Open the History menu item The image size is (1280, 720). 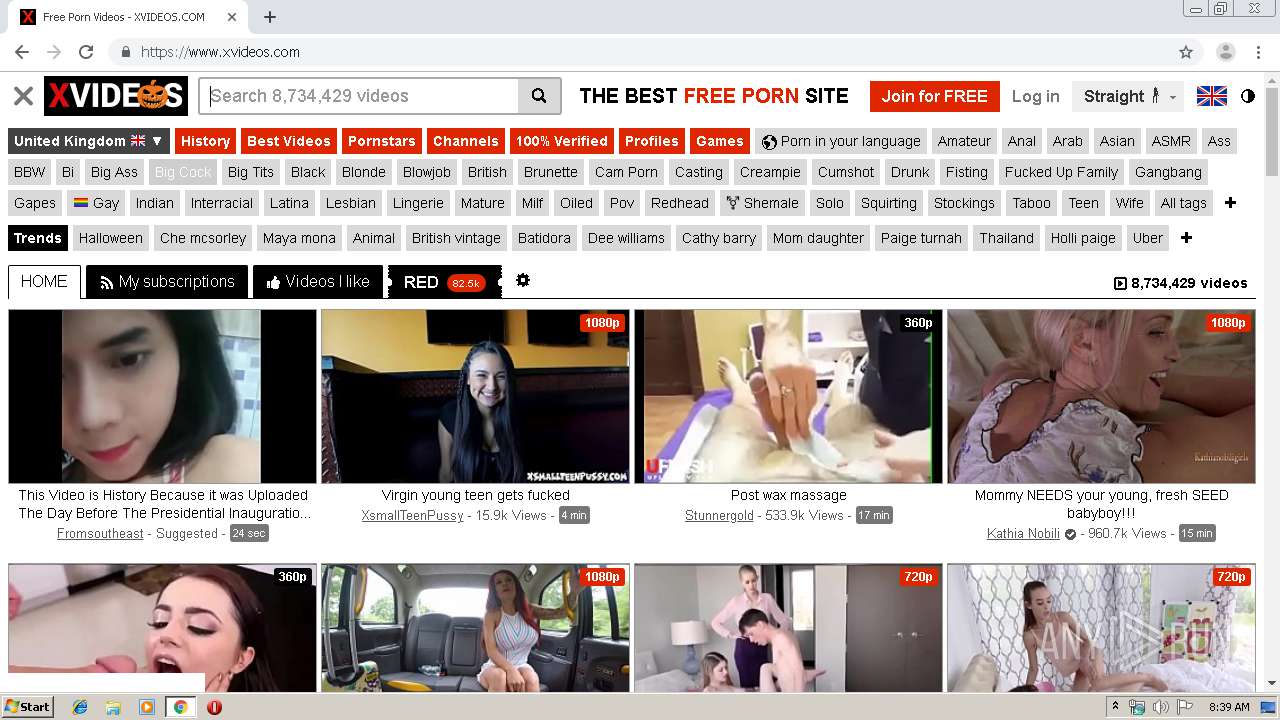pos(206,141)
